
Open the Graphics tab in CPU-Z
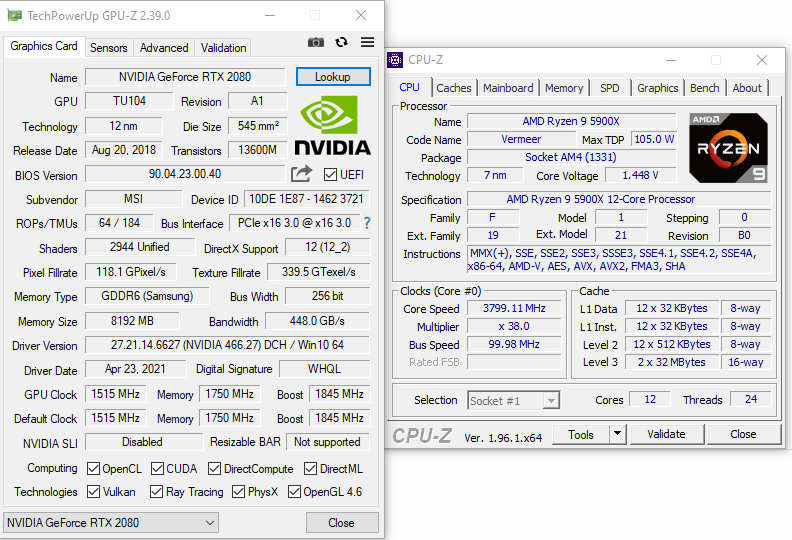[658, 88]
